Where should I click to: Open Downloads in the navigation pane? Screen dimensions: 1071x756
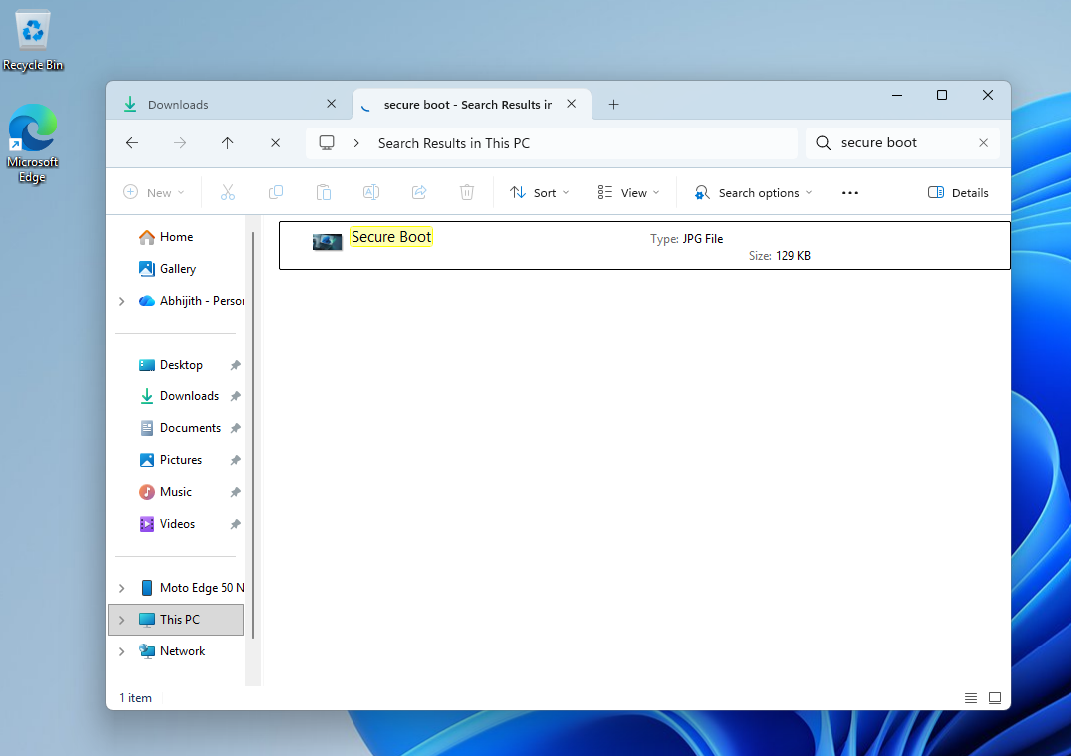(x=179, y=396)
